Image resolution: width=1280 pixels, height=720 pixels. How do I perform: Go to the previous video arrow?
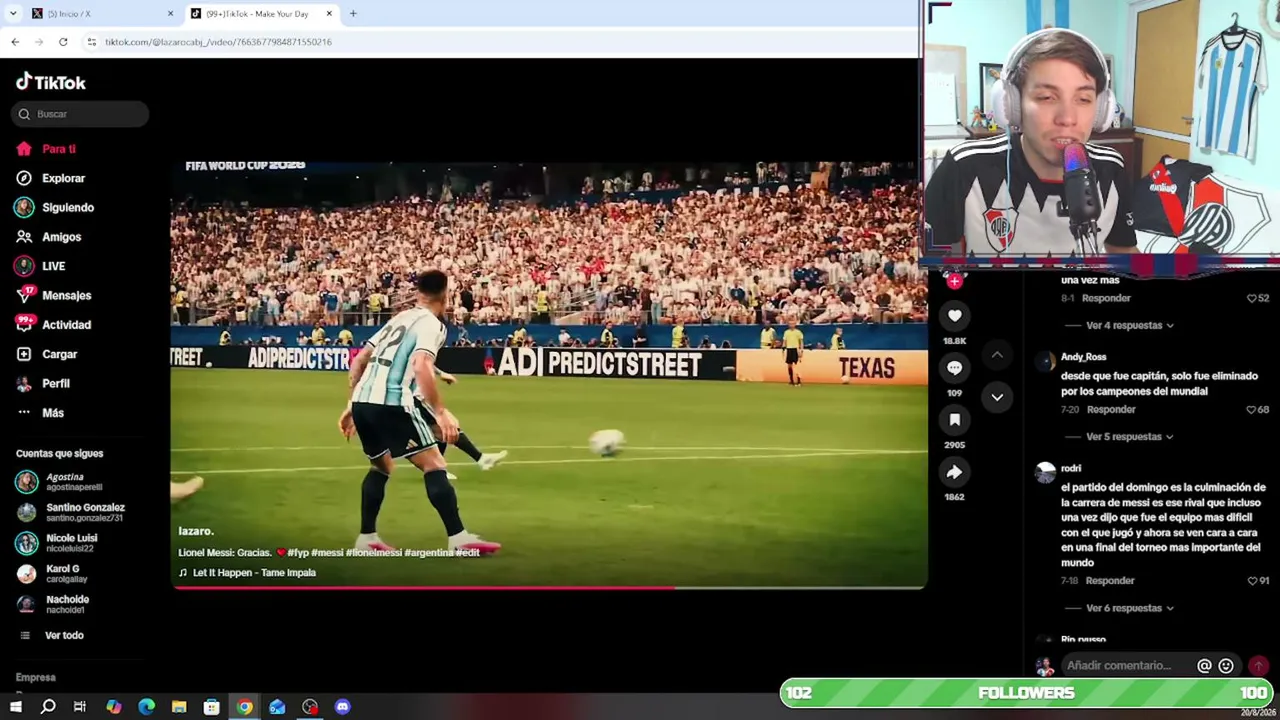coord(997,355)
